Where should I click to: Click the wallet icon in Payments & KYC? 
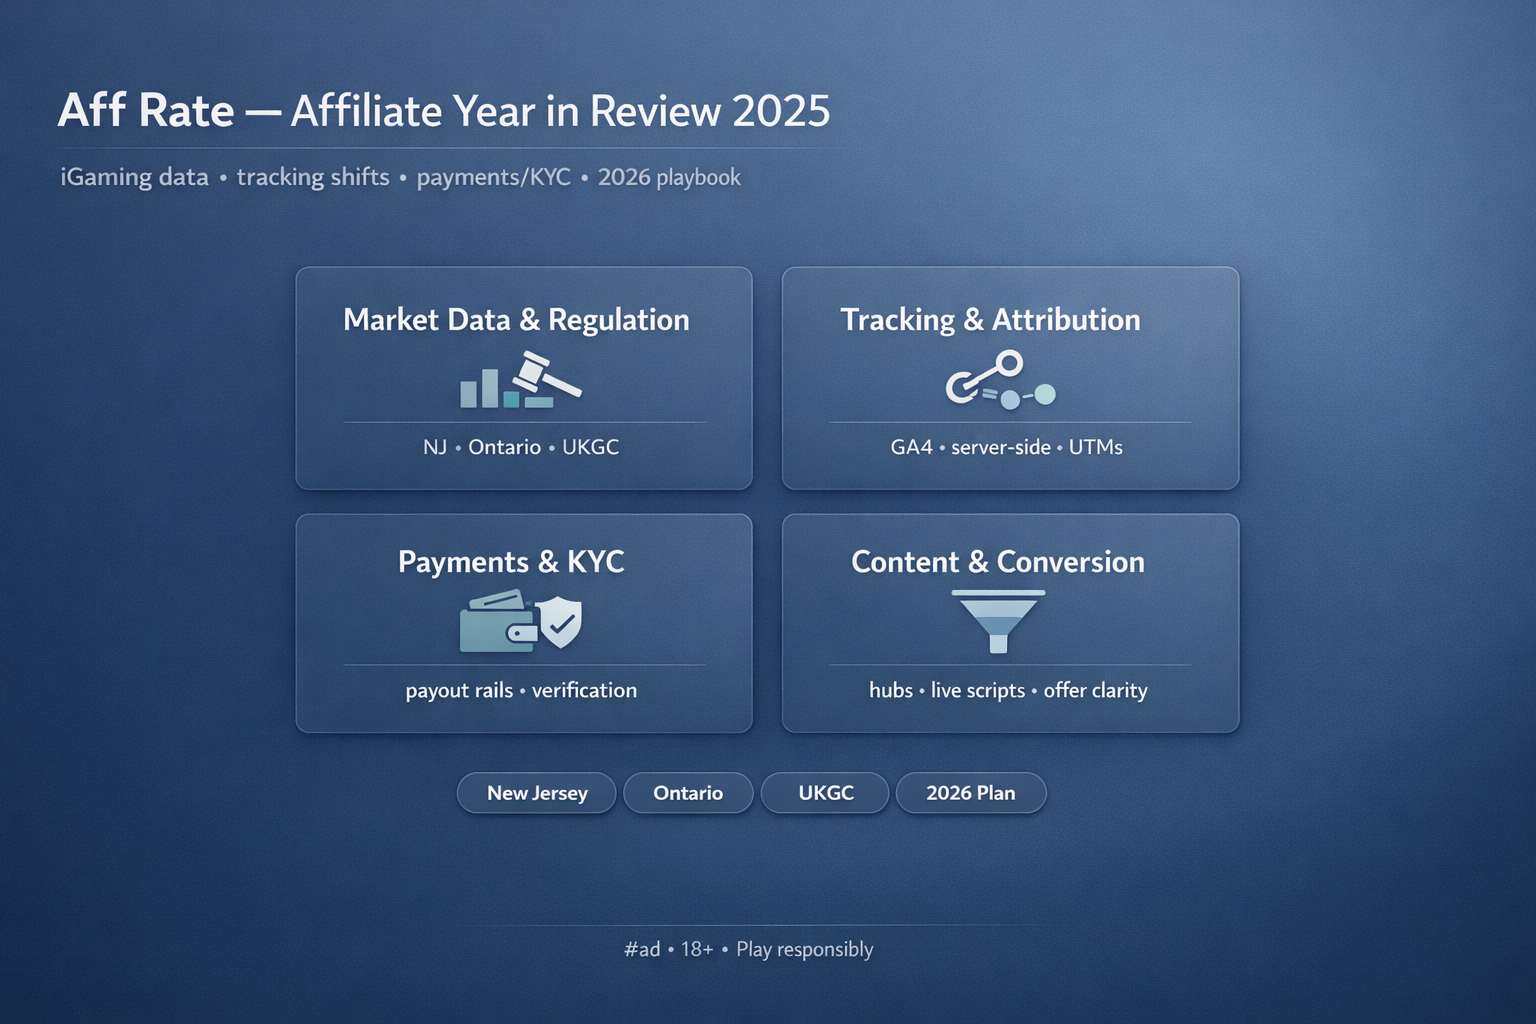(x=497, y=622)
